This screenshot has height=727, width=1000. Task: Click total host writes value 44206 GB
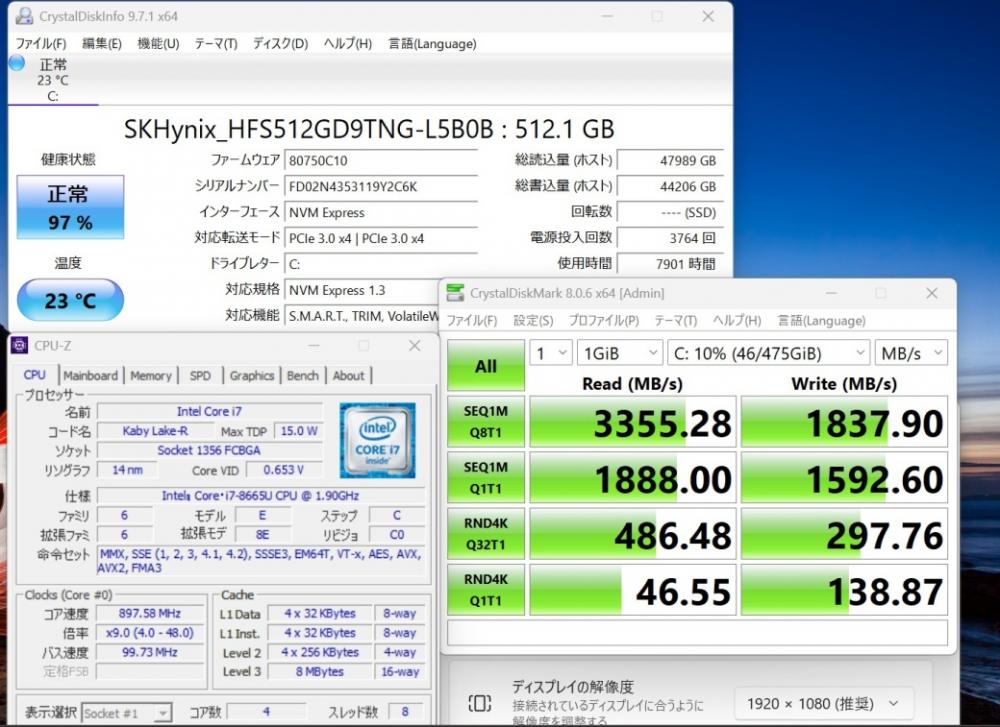point(670,186)
